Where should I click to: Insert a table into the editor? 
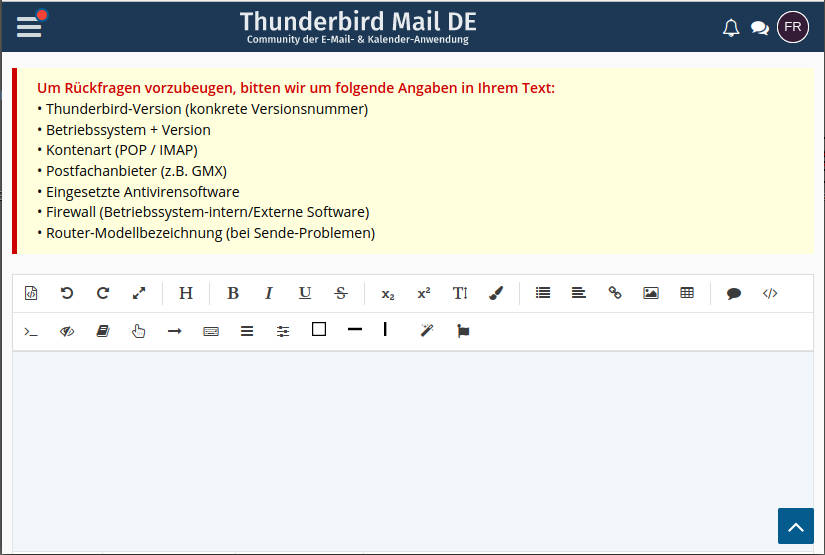point(687,293)
